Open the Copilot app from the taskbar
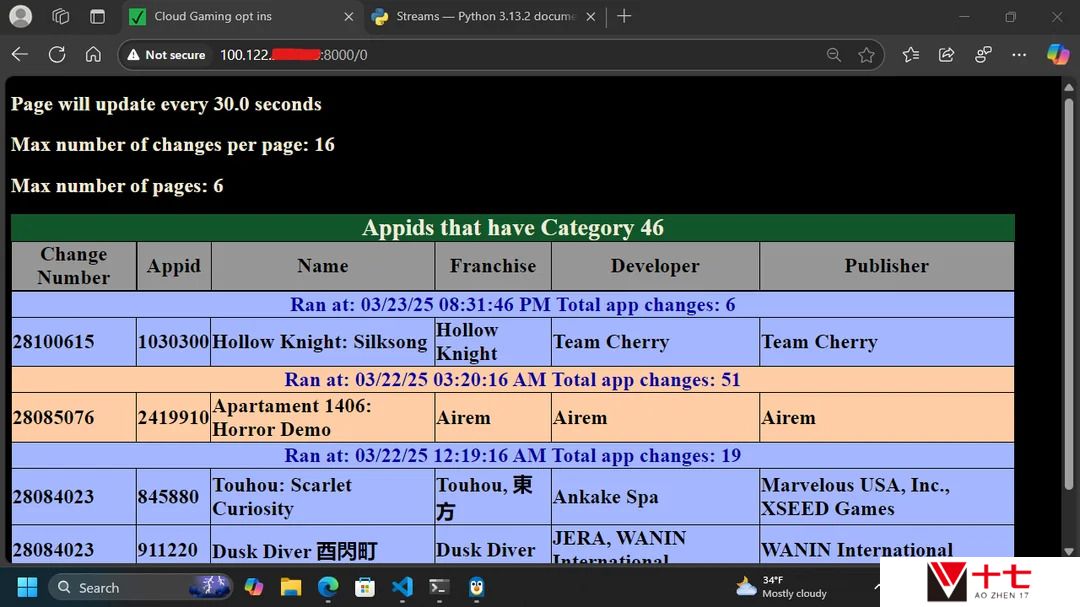Viewport: 1080px width, 607px height. pyautogui.click(x=254, y=587)
